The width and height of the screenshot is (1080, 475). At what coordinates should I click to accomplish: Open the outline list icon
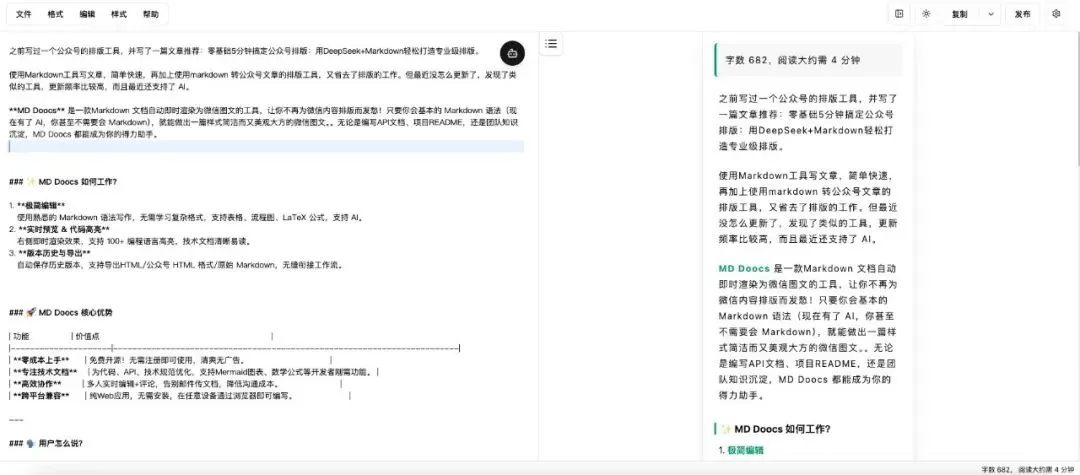coord(551,43)
